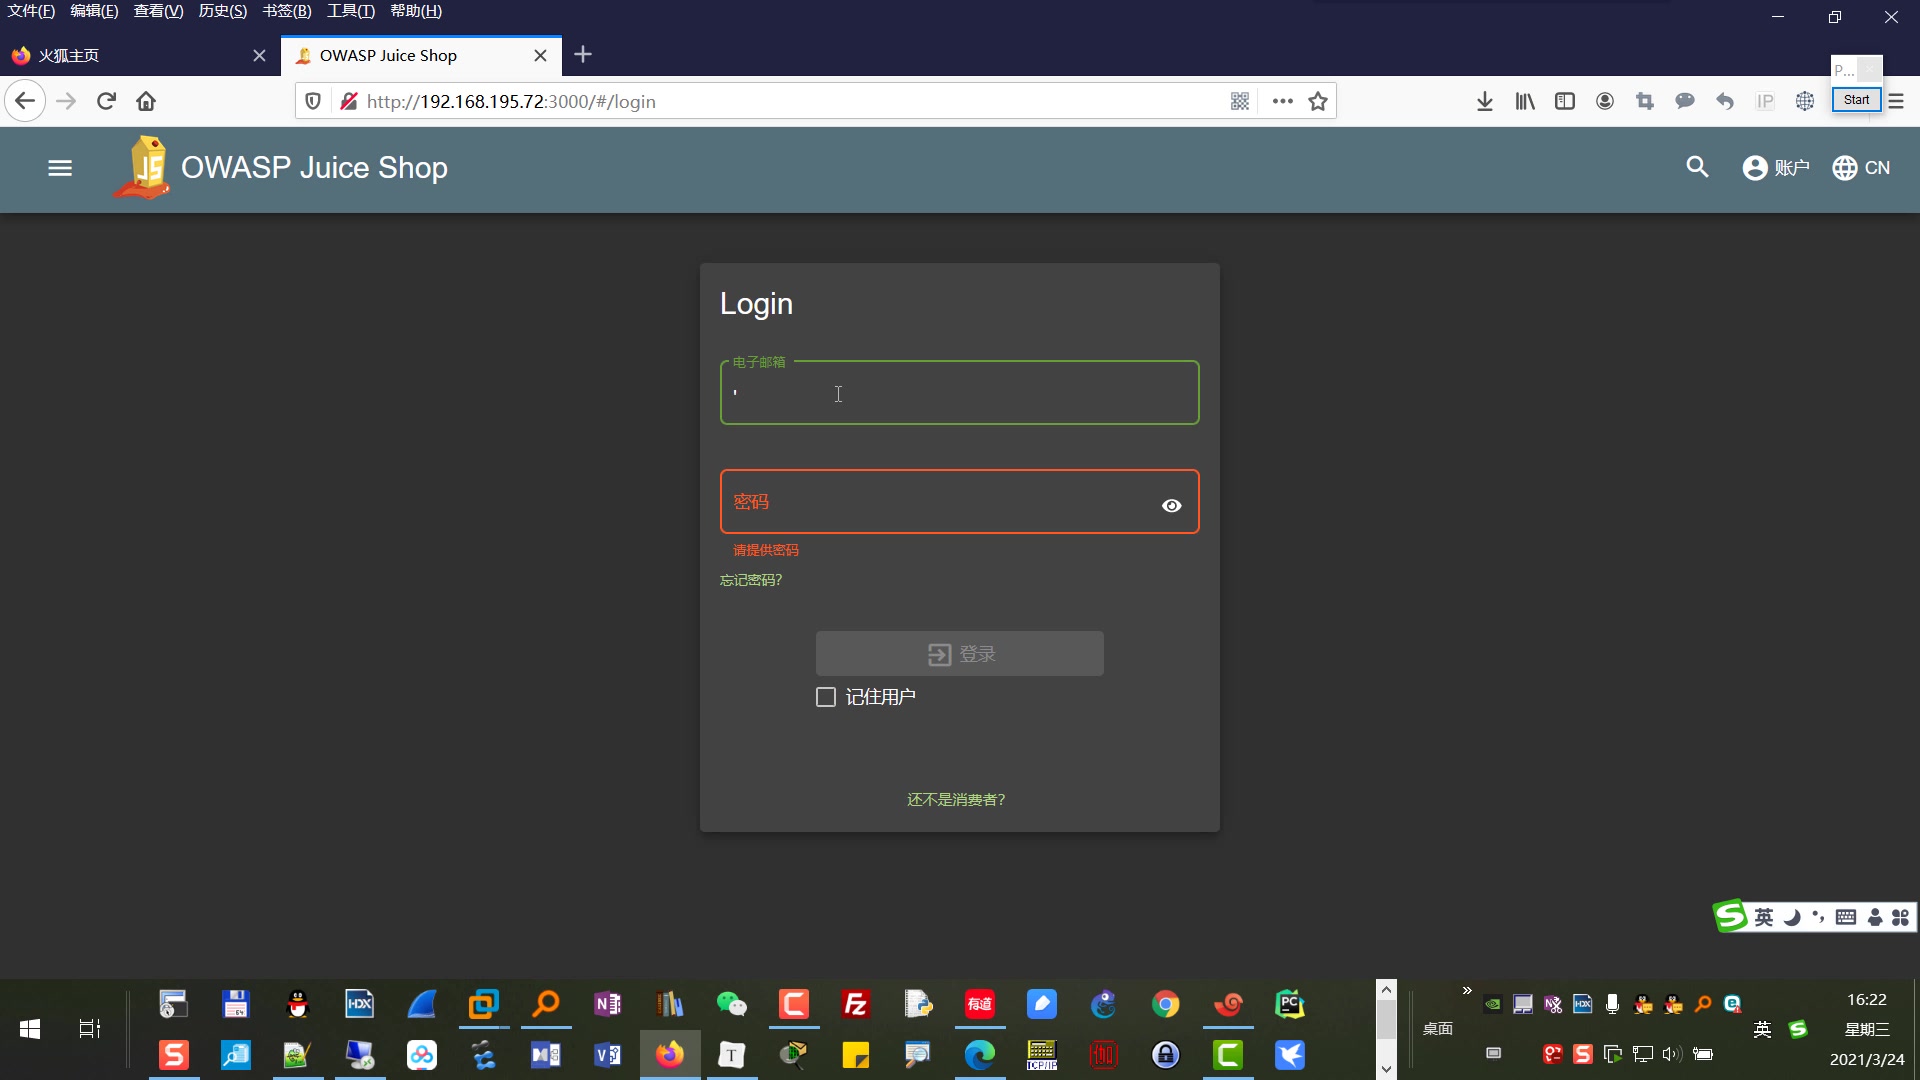Viewport: 1920px width, 1080px height.
Task: Enable the 记住用户 checkbox
Action: pos(825,696)
